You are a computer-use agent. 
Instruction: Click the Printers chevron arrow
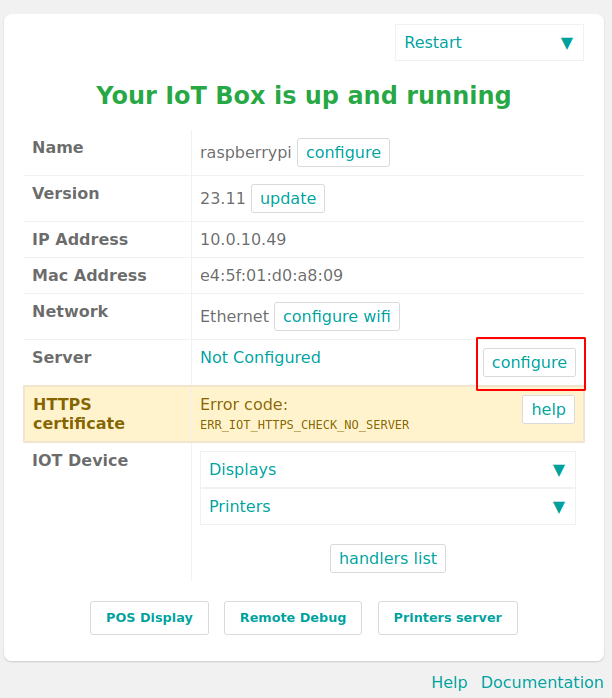coord(559,507)
